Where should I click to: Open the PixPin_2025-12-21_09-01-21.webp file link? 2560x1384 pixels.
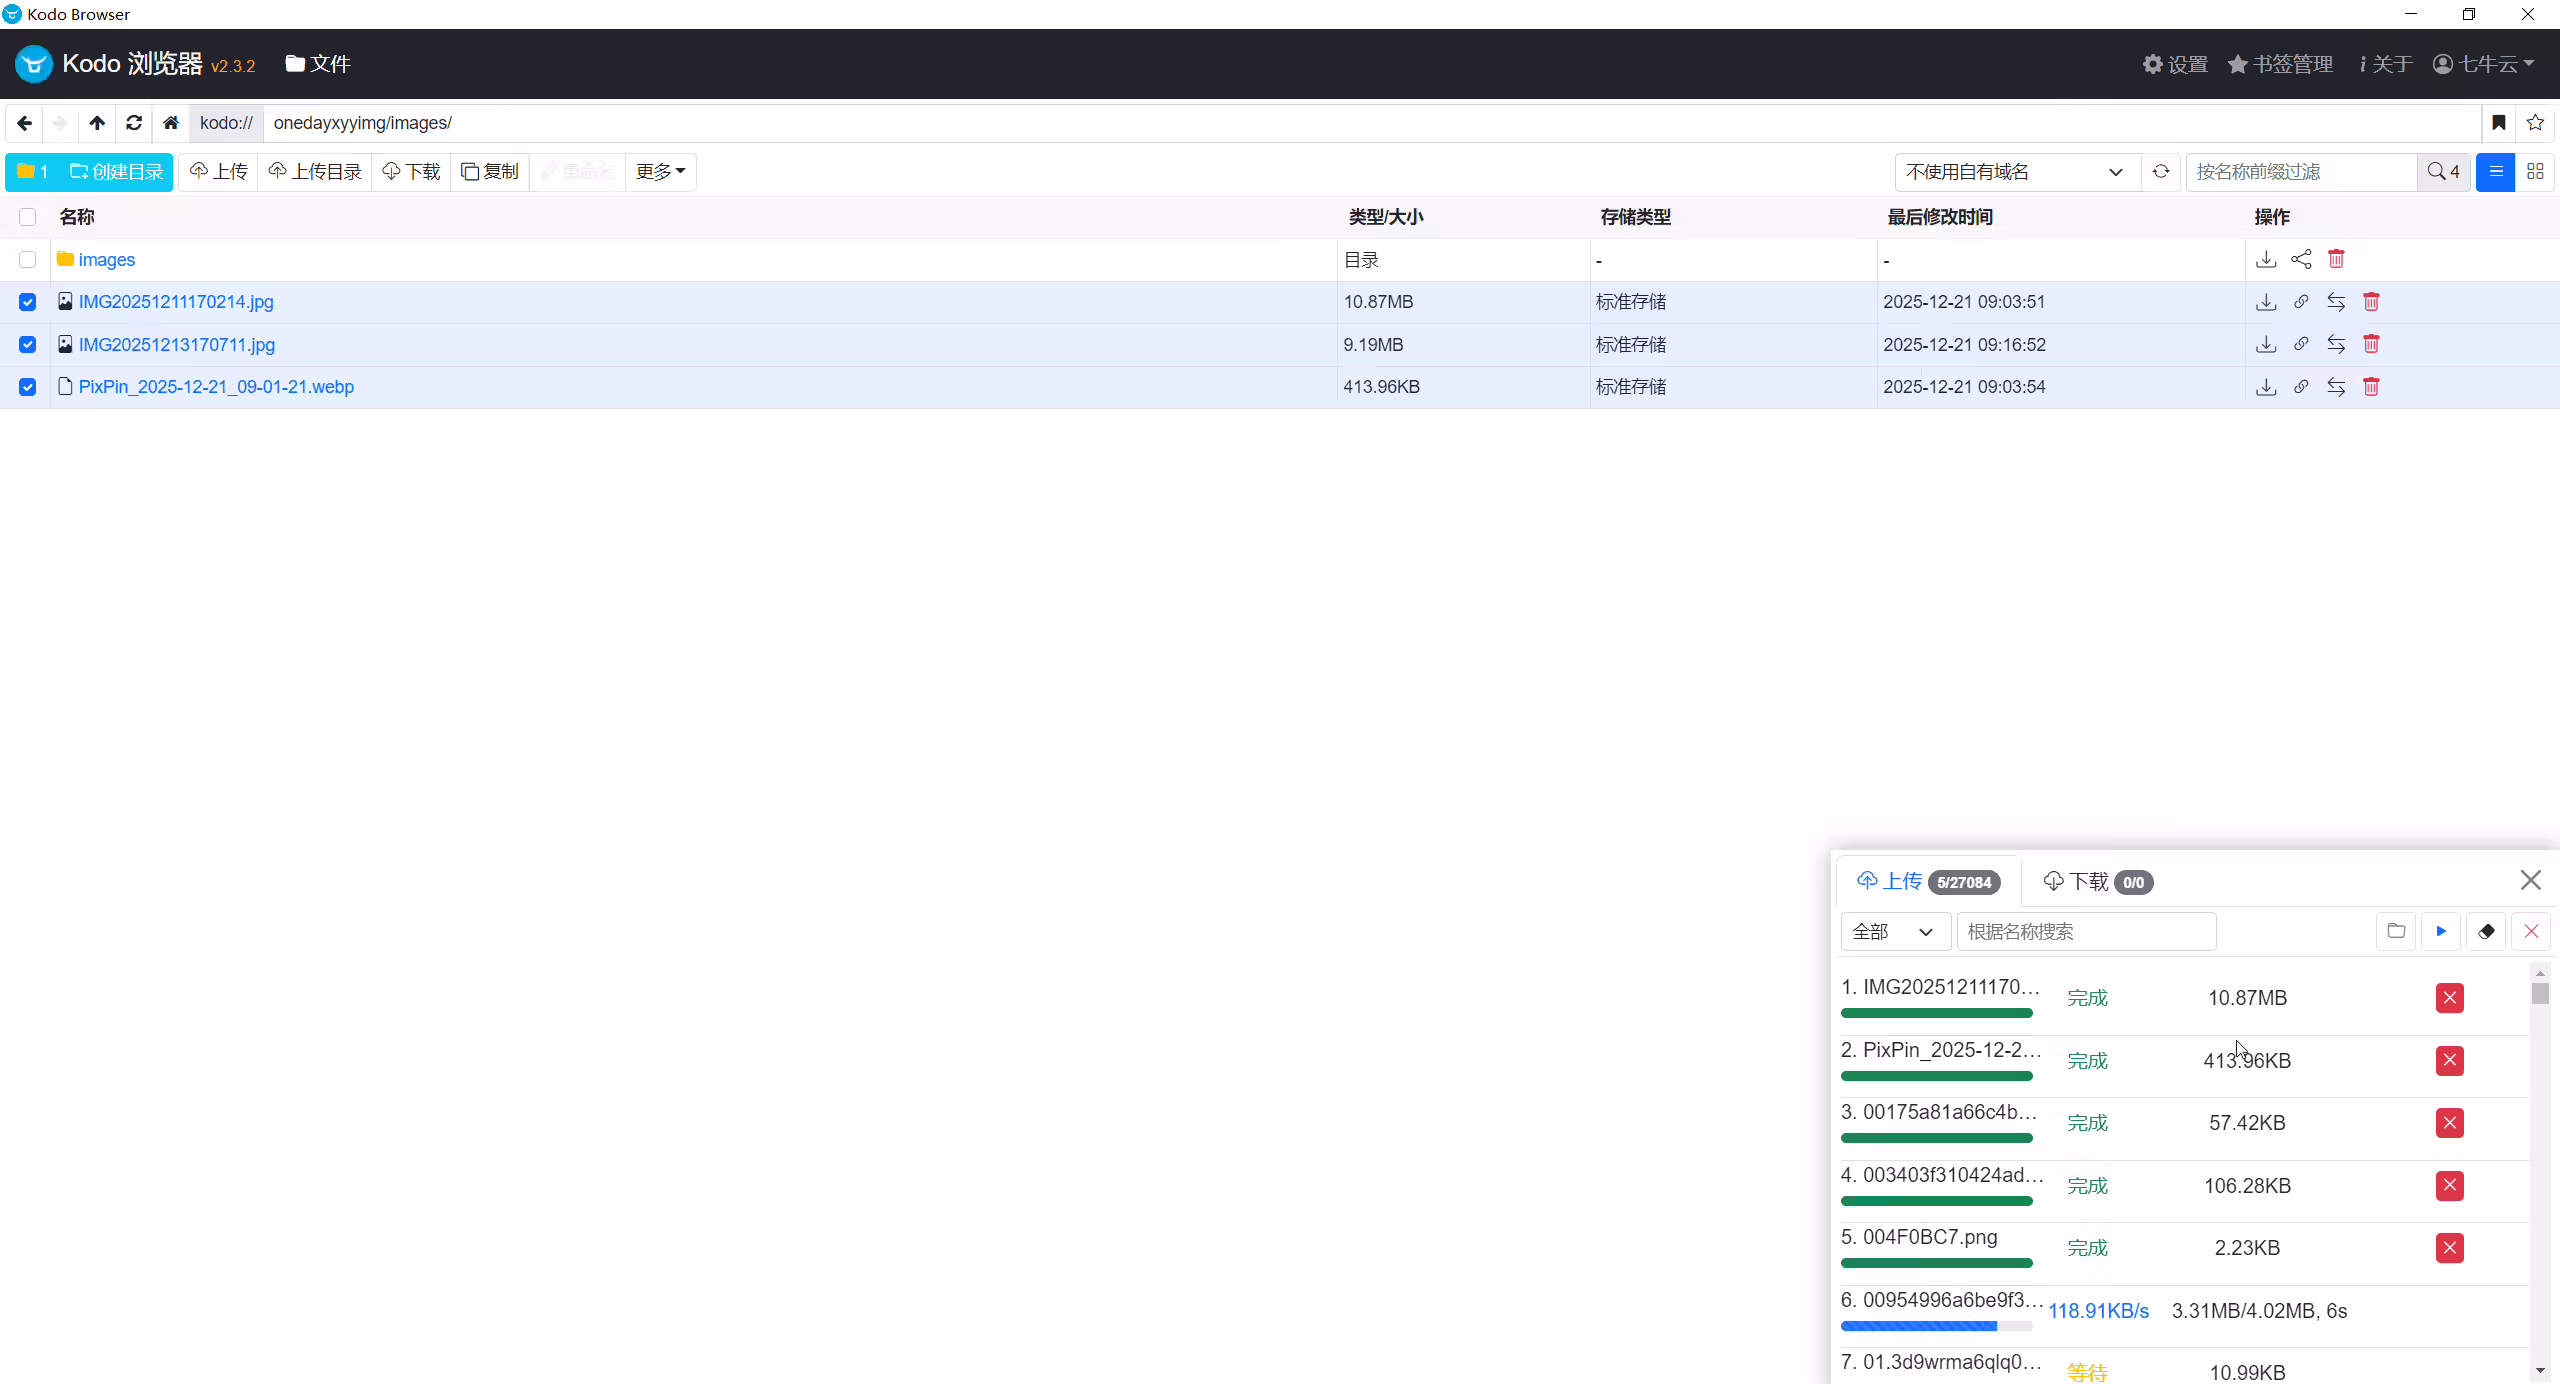(x=216, y=387)
